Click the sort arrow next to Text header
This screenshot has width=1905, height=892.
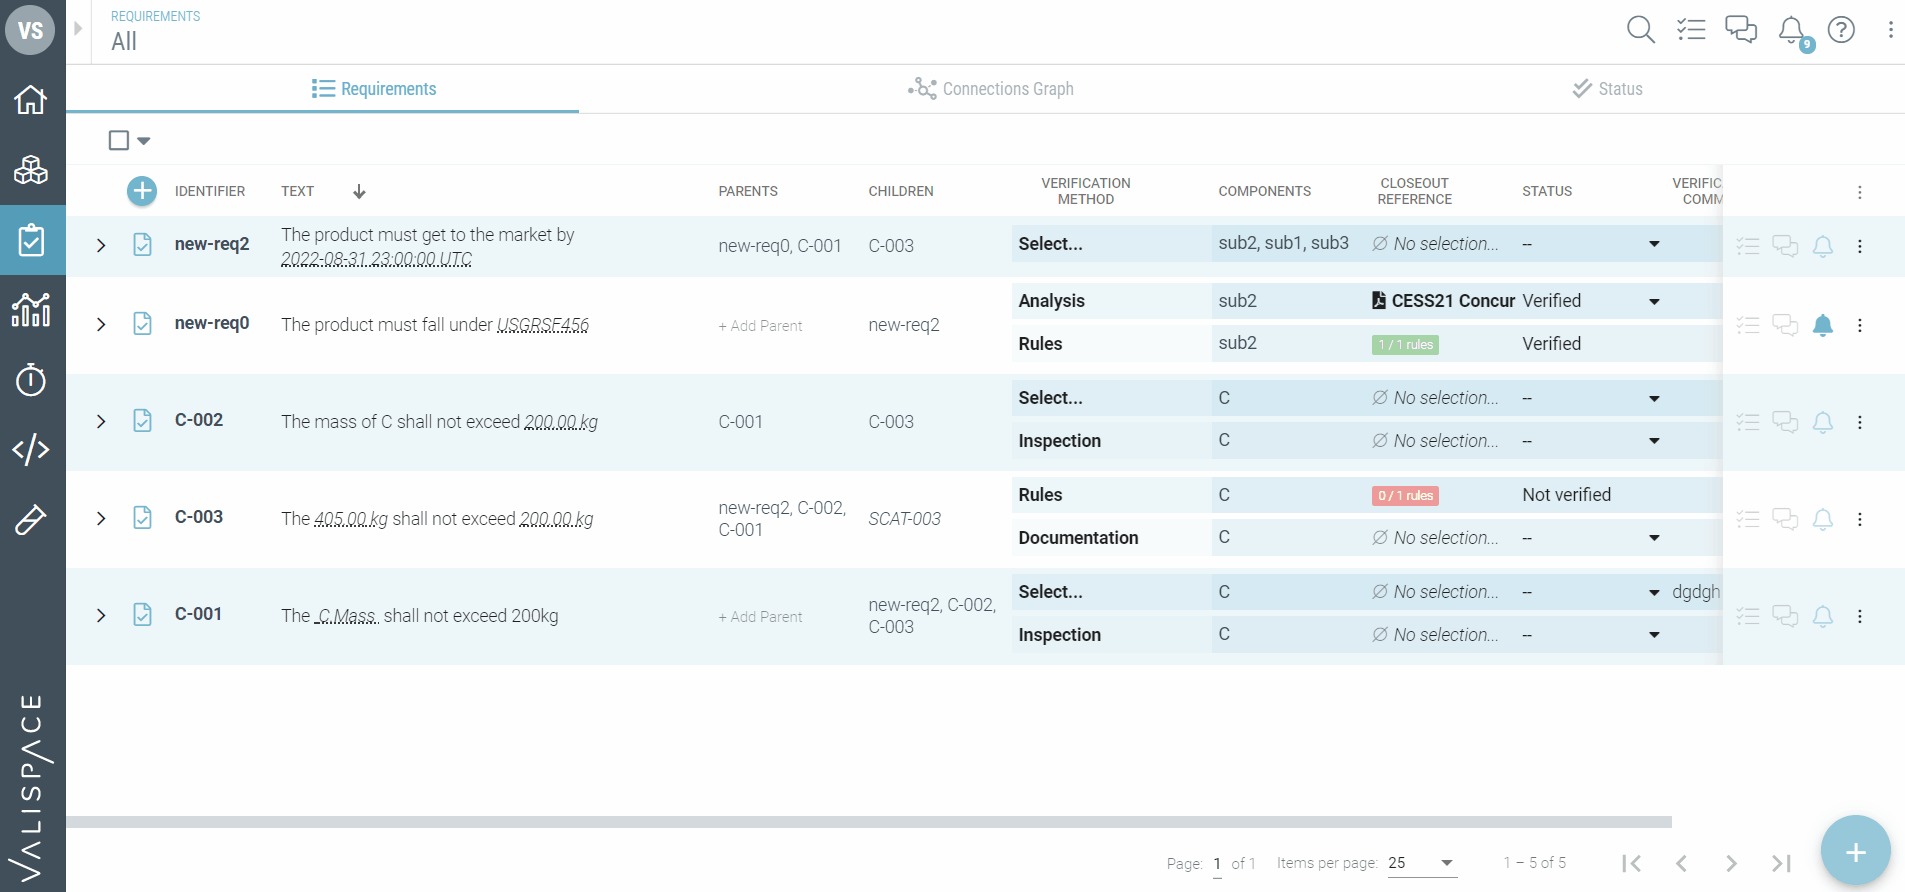(359, 191)
